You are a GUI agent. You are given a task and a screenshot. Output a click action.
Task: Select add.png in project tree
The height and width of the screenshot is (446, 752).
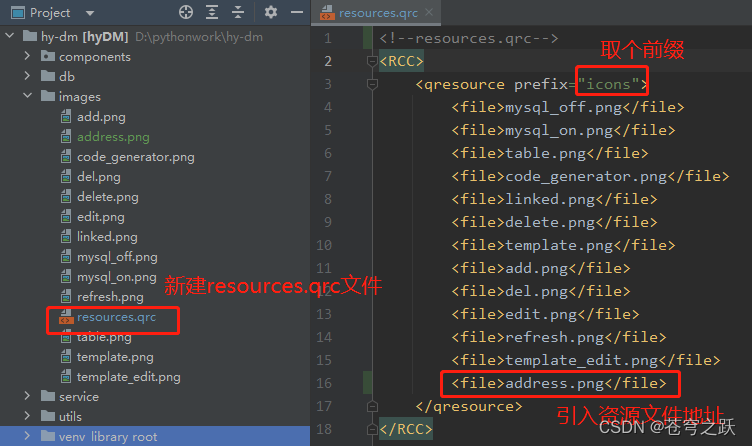(x=101, y=117)
